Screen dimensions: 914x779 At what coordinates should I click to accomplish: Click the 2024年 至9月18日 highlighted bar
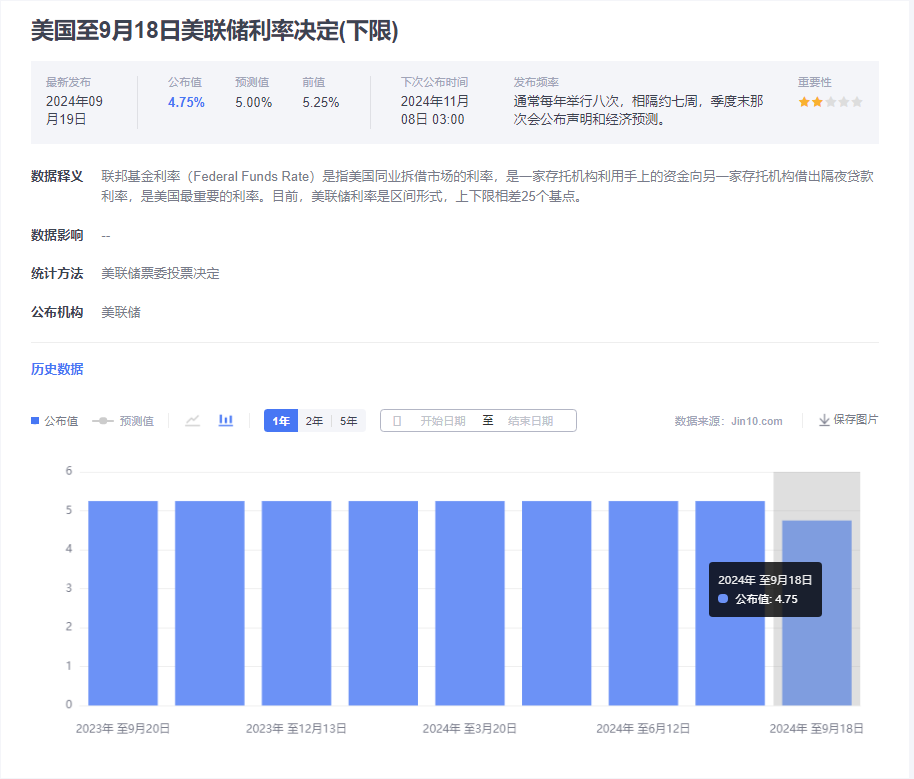click(x=816, y=612)
